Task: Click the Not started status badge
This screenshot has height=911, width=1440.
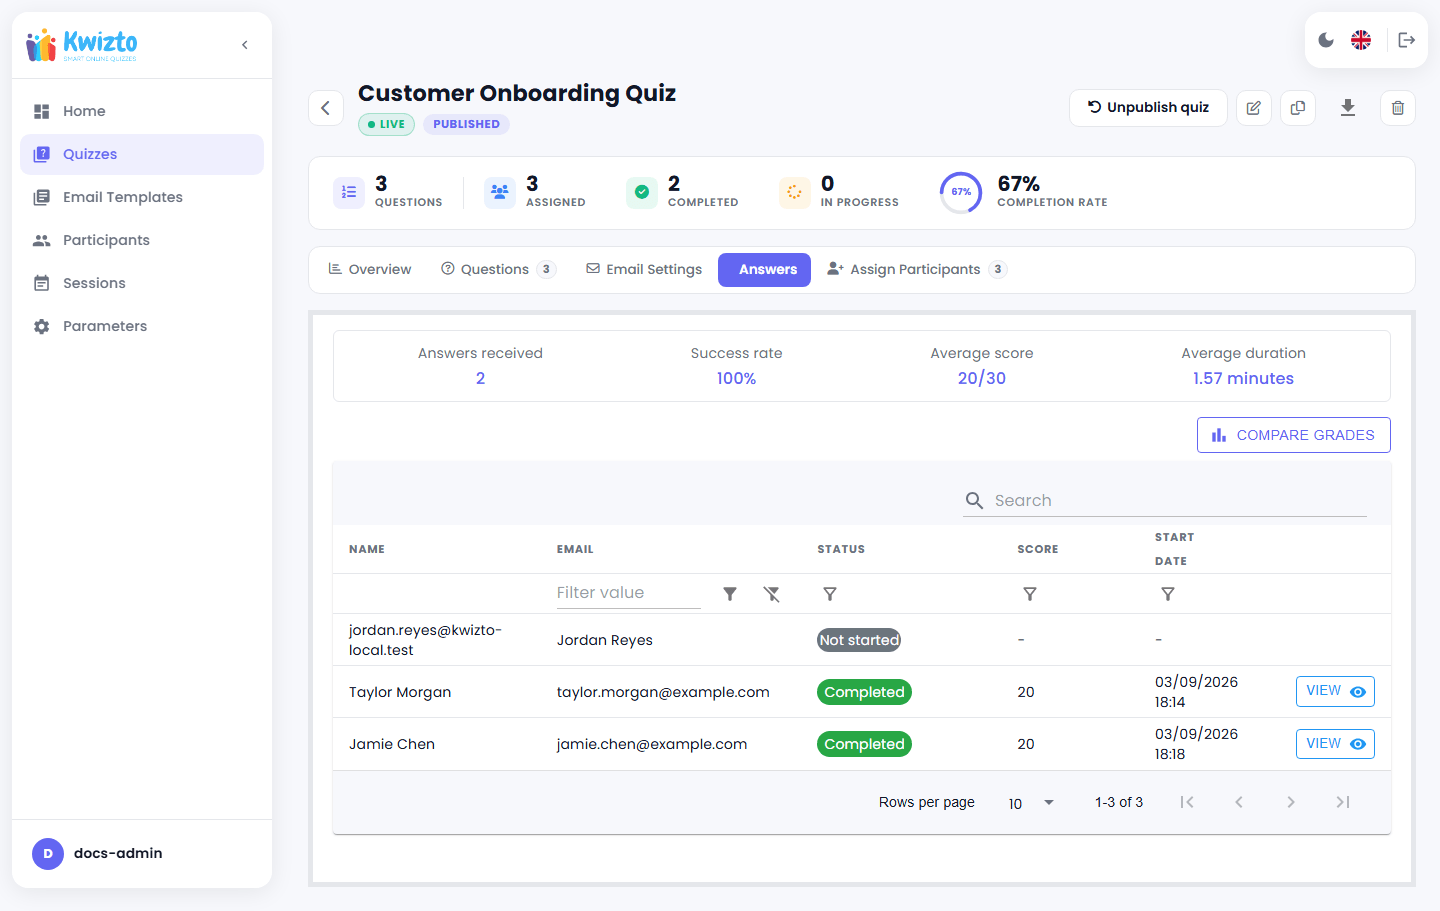Action: click(x=859, y=640)
